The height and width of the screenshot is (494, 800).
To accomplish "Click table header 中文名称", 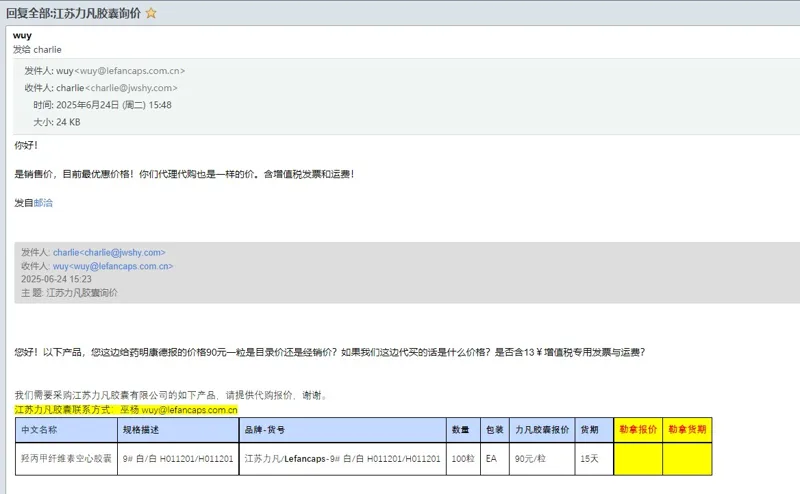I will (67, 430).
